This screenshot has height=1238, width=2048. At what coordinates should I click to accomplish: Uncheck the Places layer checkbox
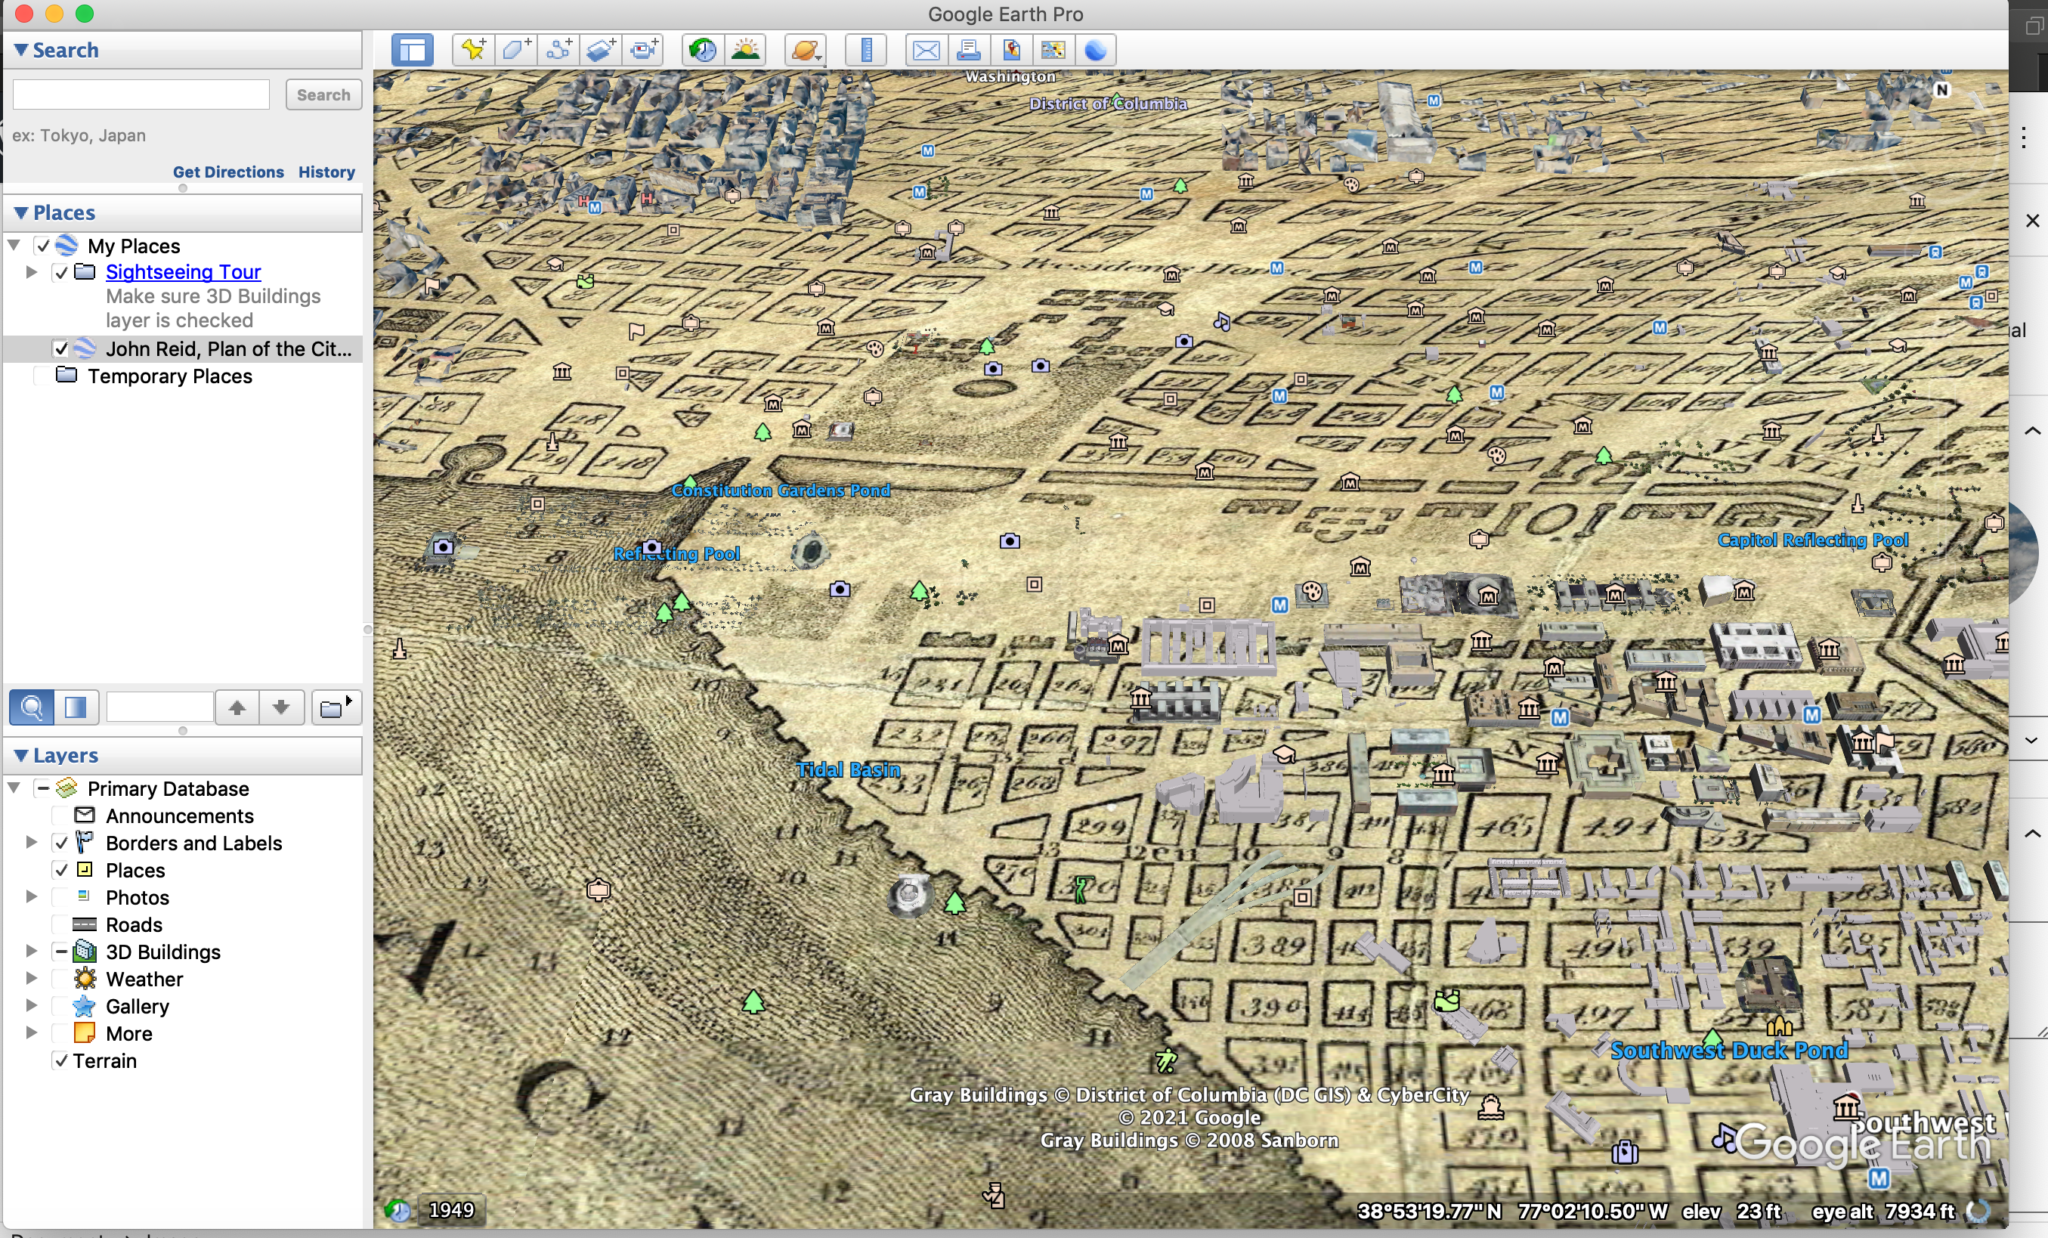coord(61,870)
